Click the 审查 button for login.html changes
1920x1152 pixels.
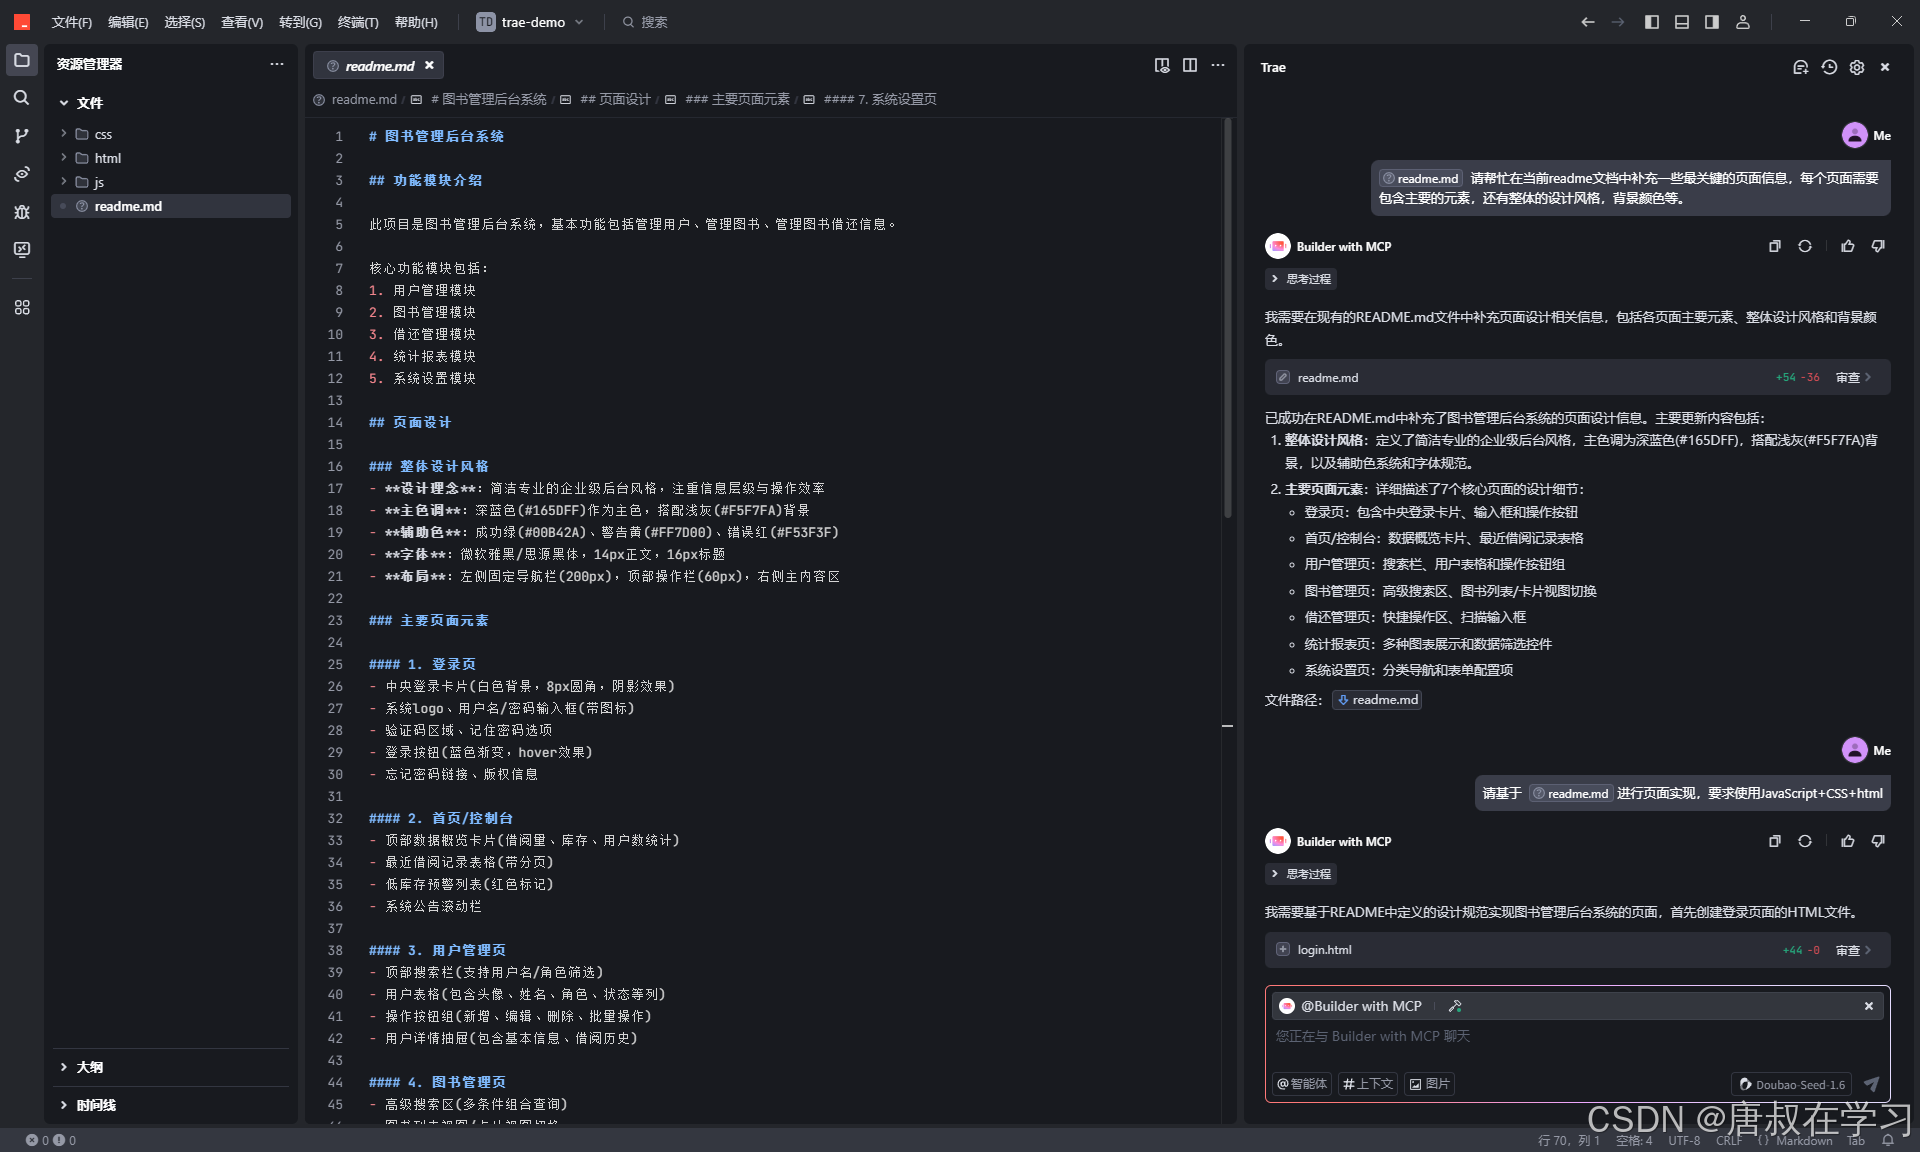tap(1851, 950)
